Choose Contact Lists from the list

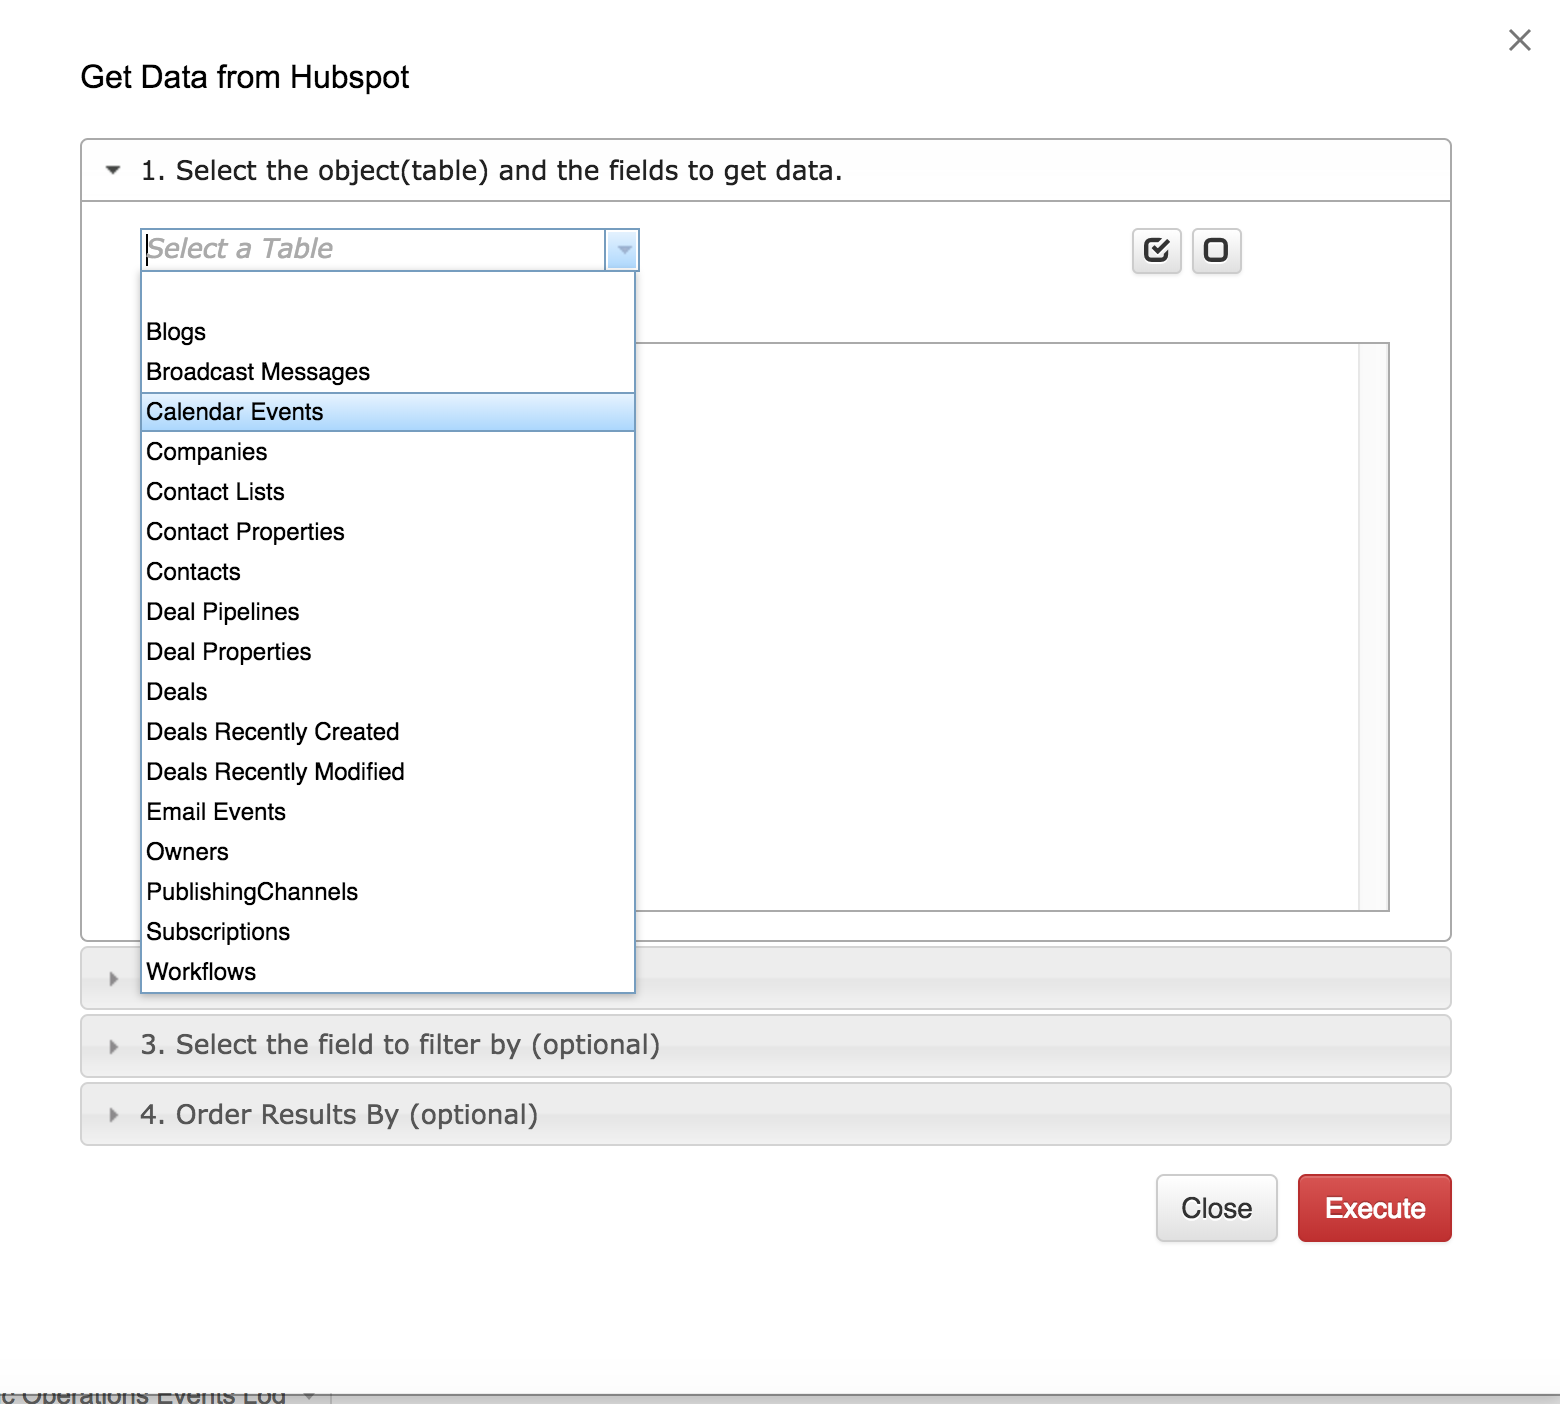pyautogui.click(x=216, y=492)
